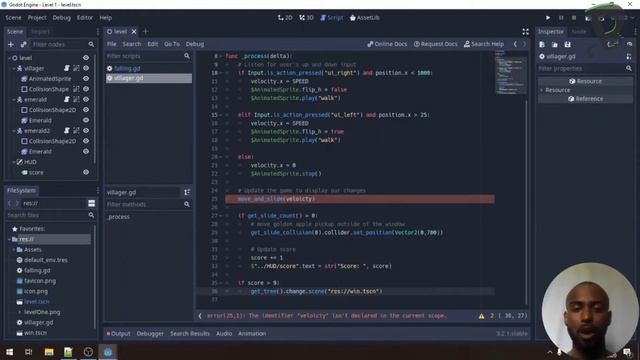
Task: Expand Resource section in Inspector
Action: tap(542, 90)
